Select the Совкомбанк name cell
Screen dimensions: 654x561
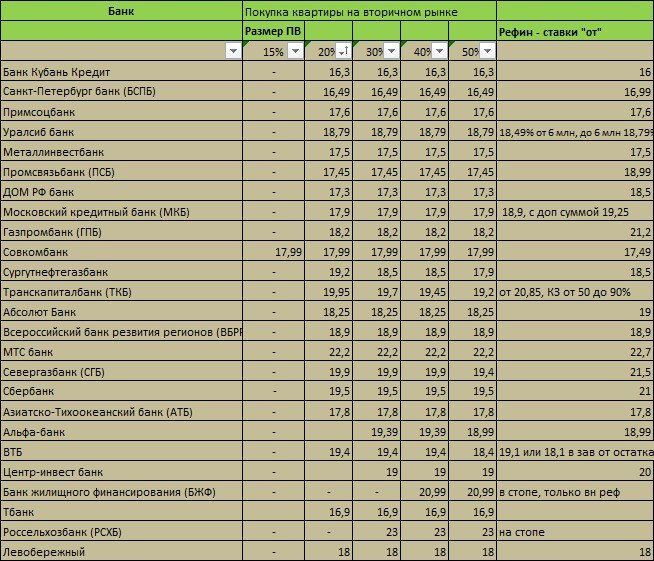click(121, 252)
